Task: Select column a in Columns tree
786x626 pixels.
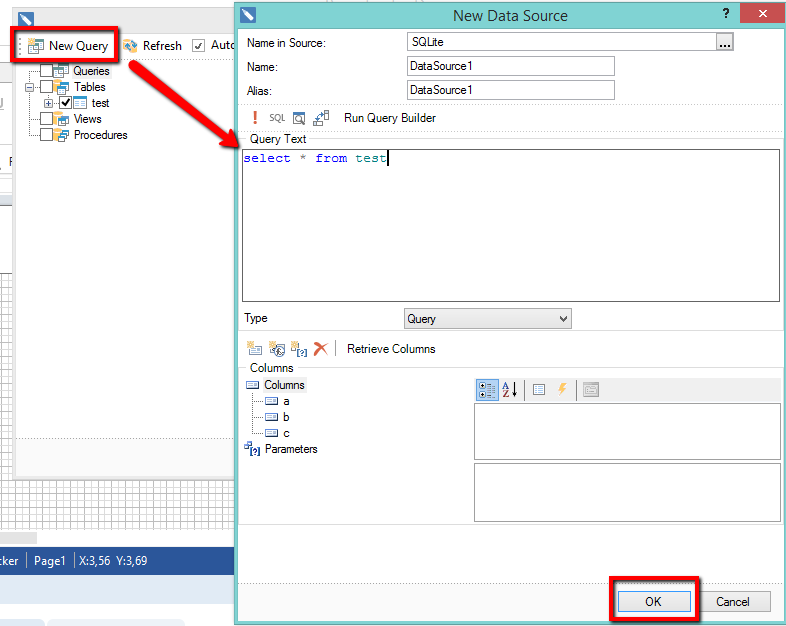Action: click(x=286, y=401)
